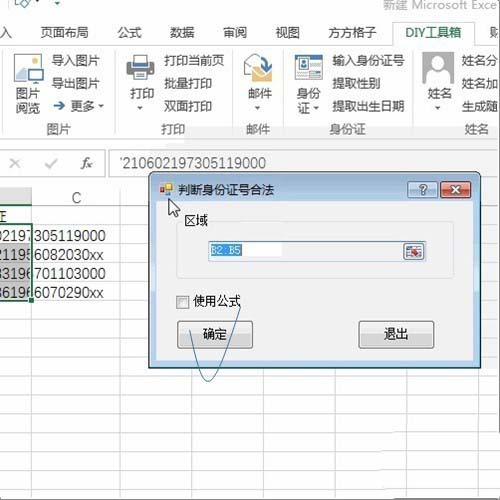Image resolution: width=500 pixels, height=500 pixels.
Task: Click the 邮件 envelope icon
Action: pyautogui.click(x=258, y=68)
